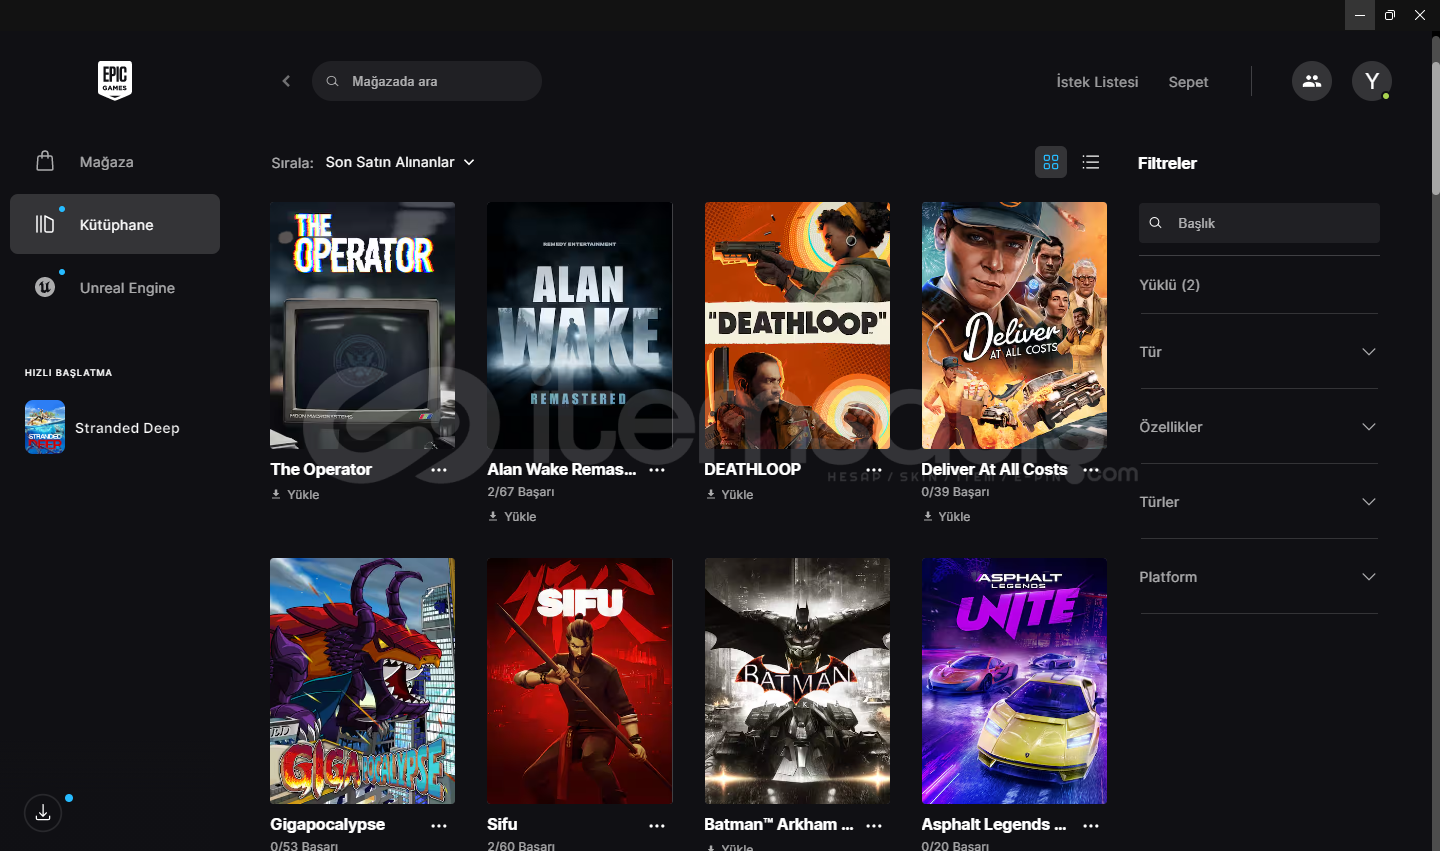Screen dimensions: 1440x851
Task: Open DEATHLOOP cover thumbnail
Action: 797,326
